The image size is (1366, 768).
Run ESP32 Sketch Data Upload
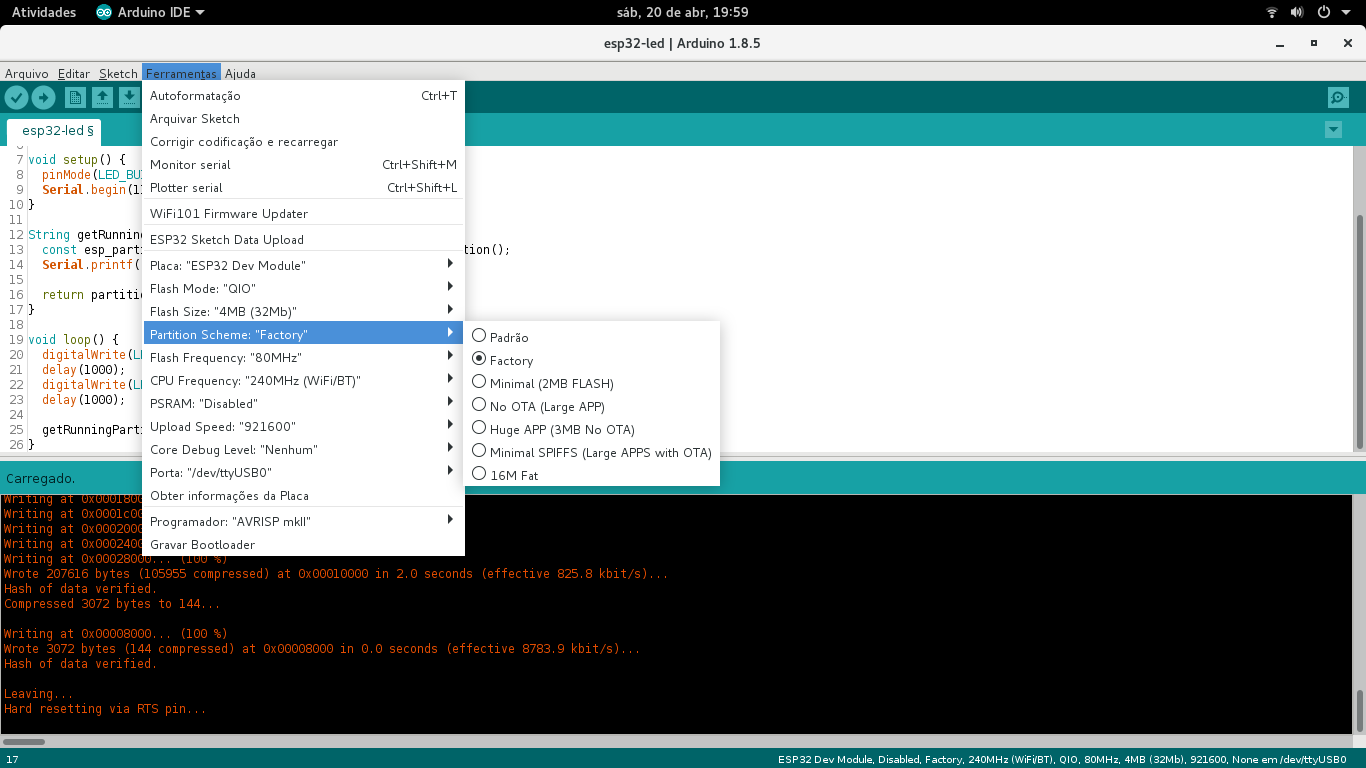(x=304, y=240)
